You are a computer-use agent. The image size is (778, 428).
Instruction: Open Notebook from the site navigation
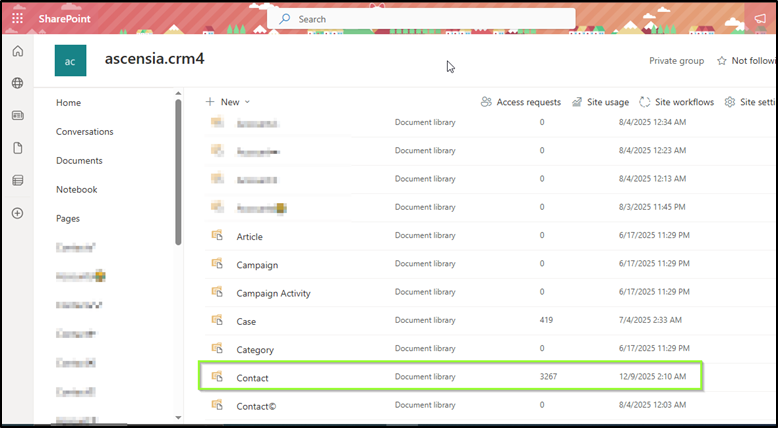click(x=76, y=190)
